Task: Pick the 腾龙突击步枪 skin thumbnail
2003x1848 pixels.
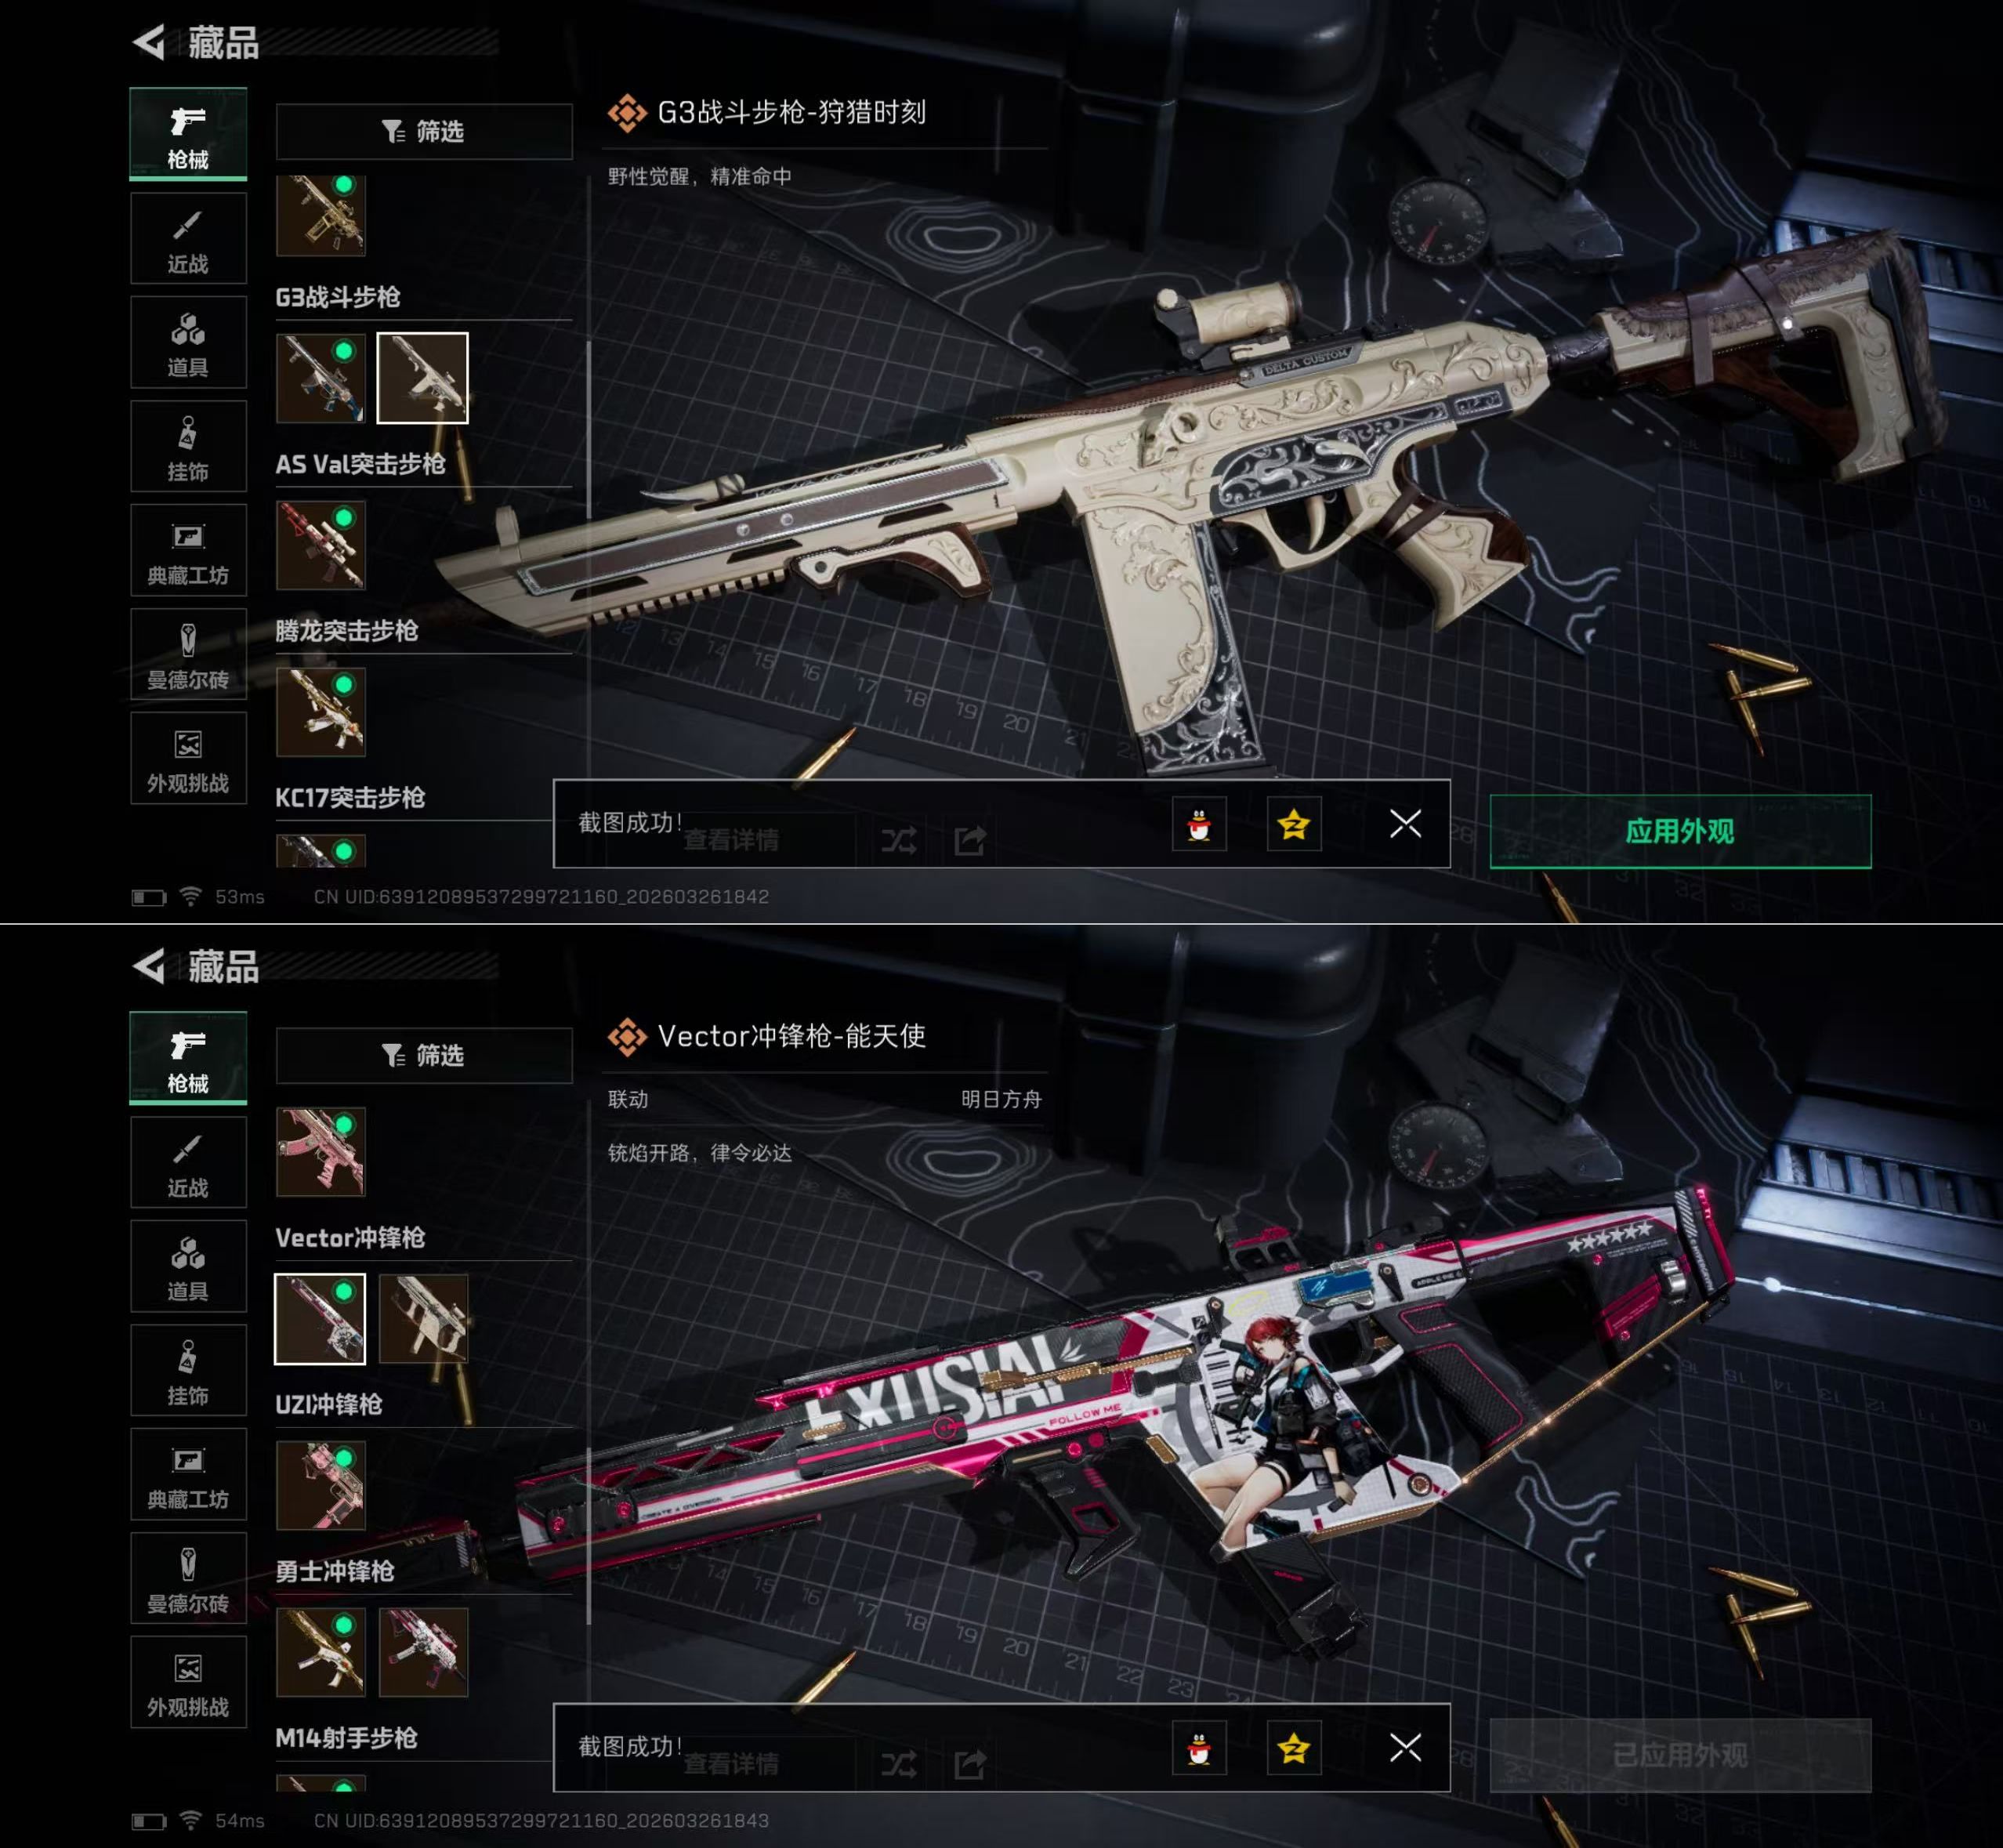Action: tap(320, 712)
